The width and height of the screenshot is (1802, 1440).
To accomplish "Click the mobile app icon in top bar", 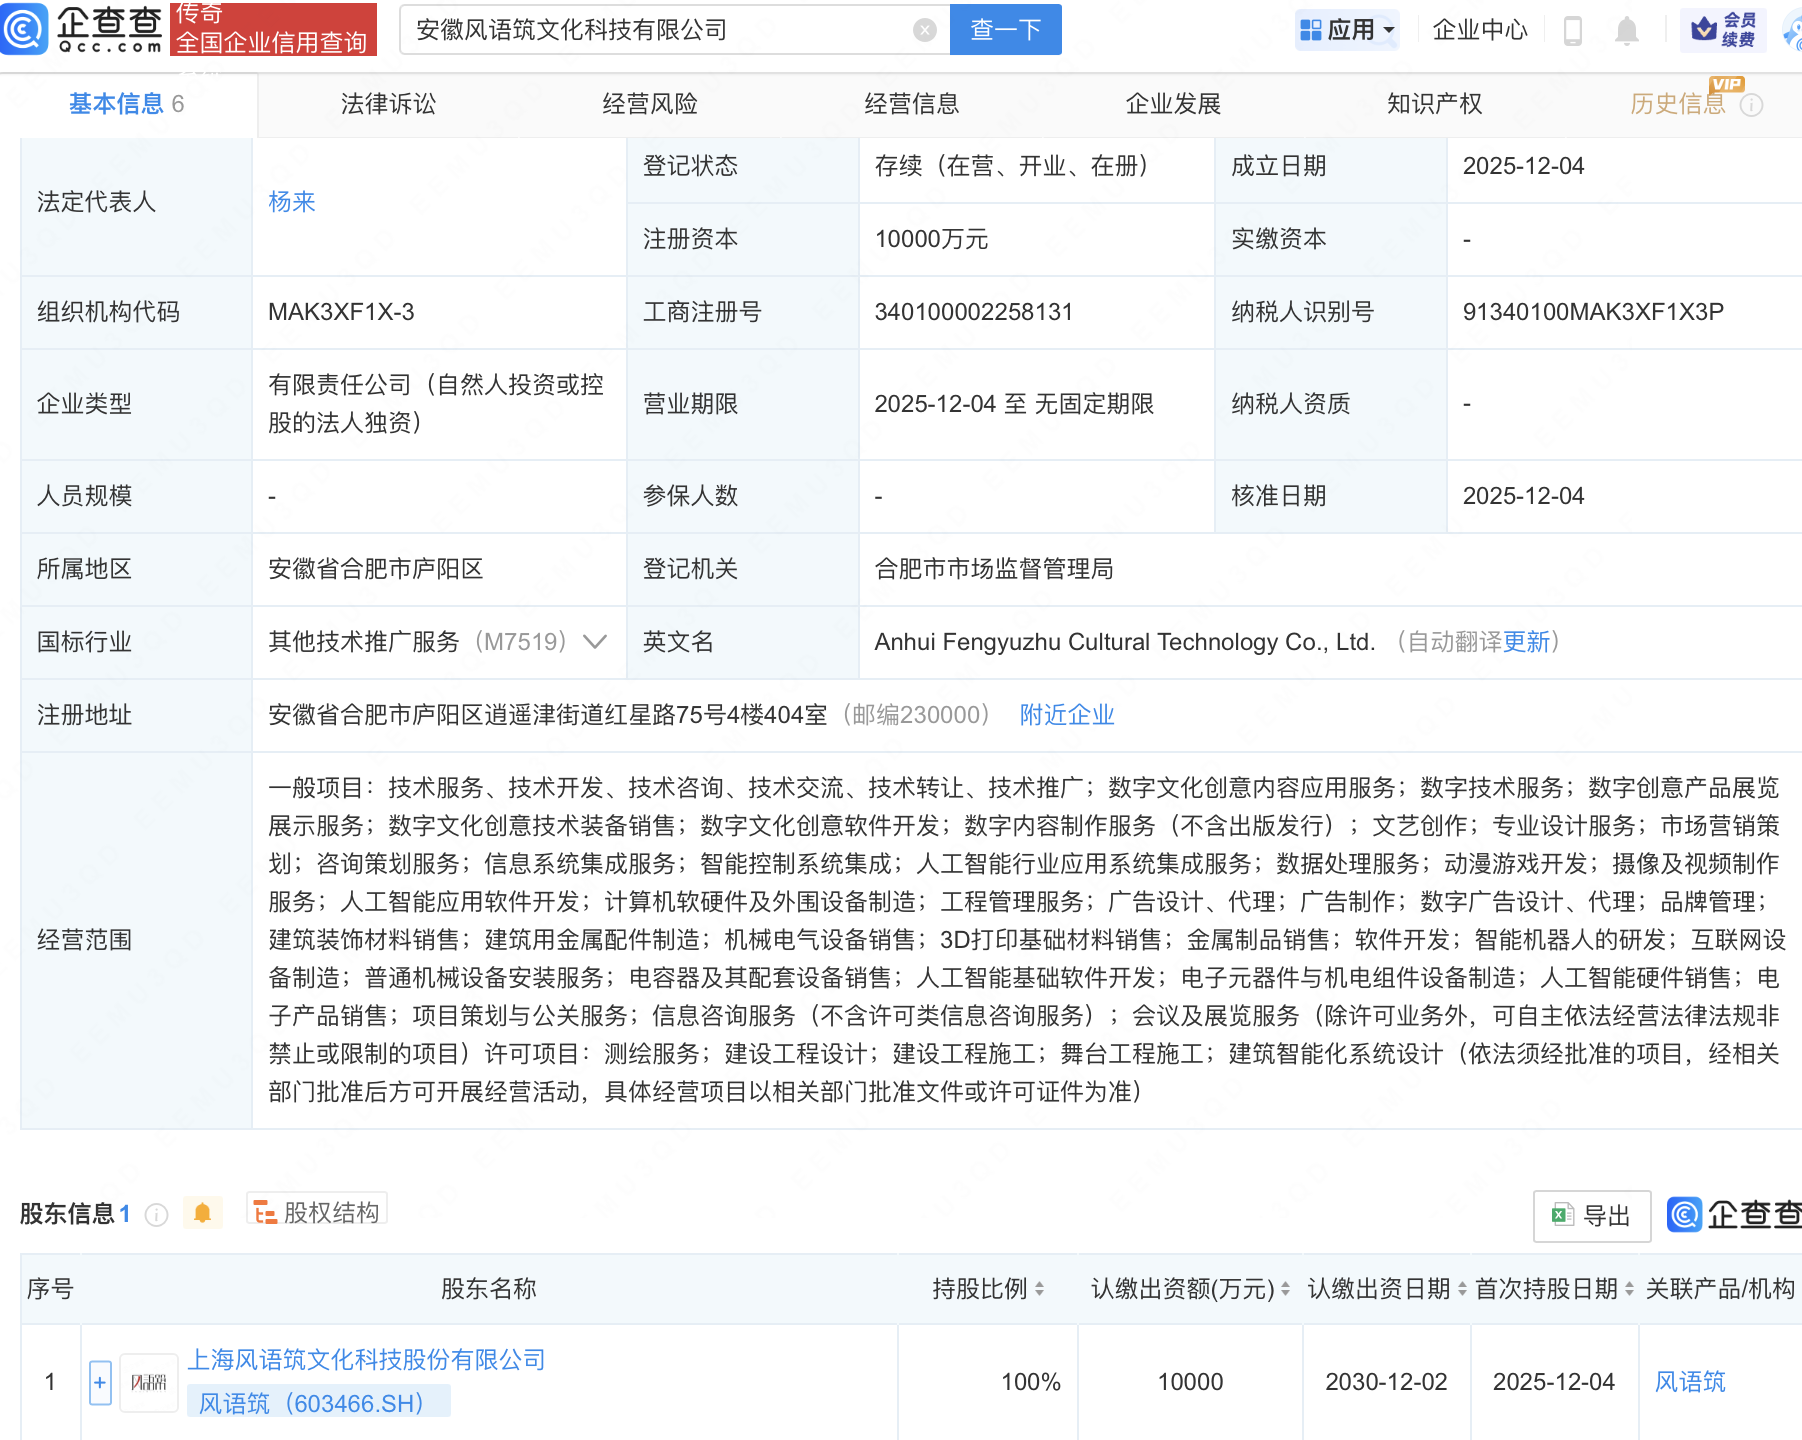I will tap(1571, 30).
